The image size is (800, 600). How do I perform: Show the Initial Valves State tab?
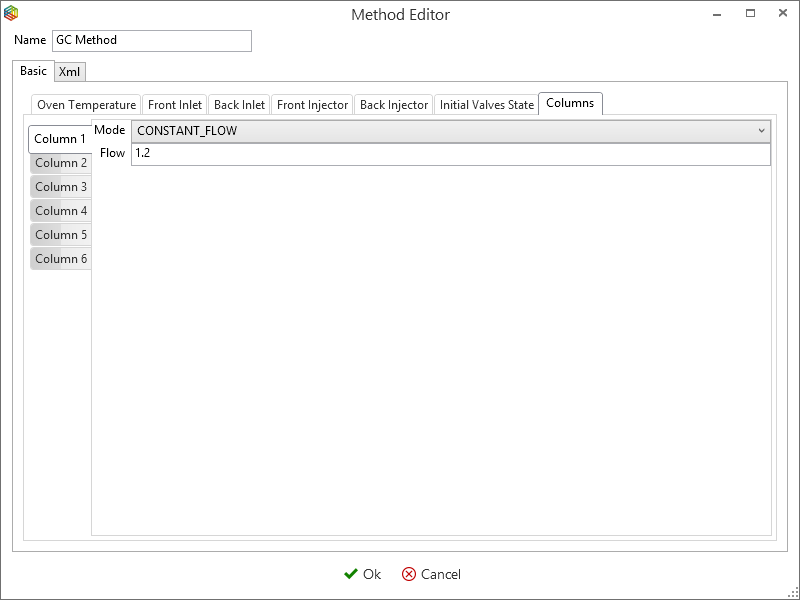point(486,105)
